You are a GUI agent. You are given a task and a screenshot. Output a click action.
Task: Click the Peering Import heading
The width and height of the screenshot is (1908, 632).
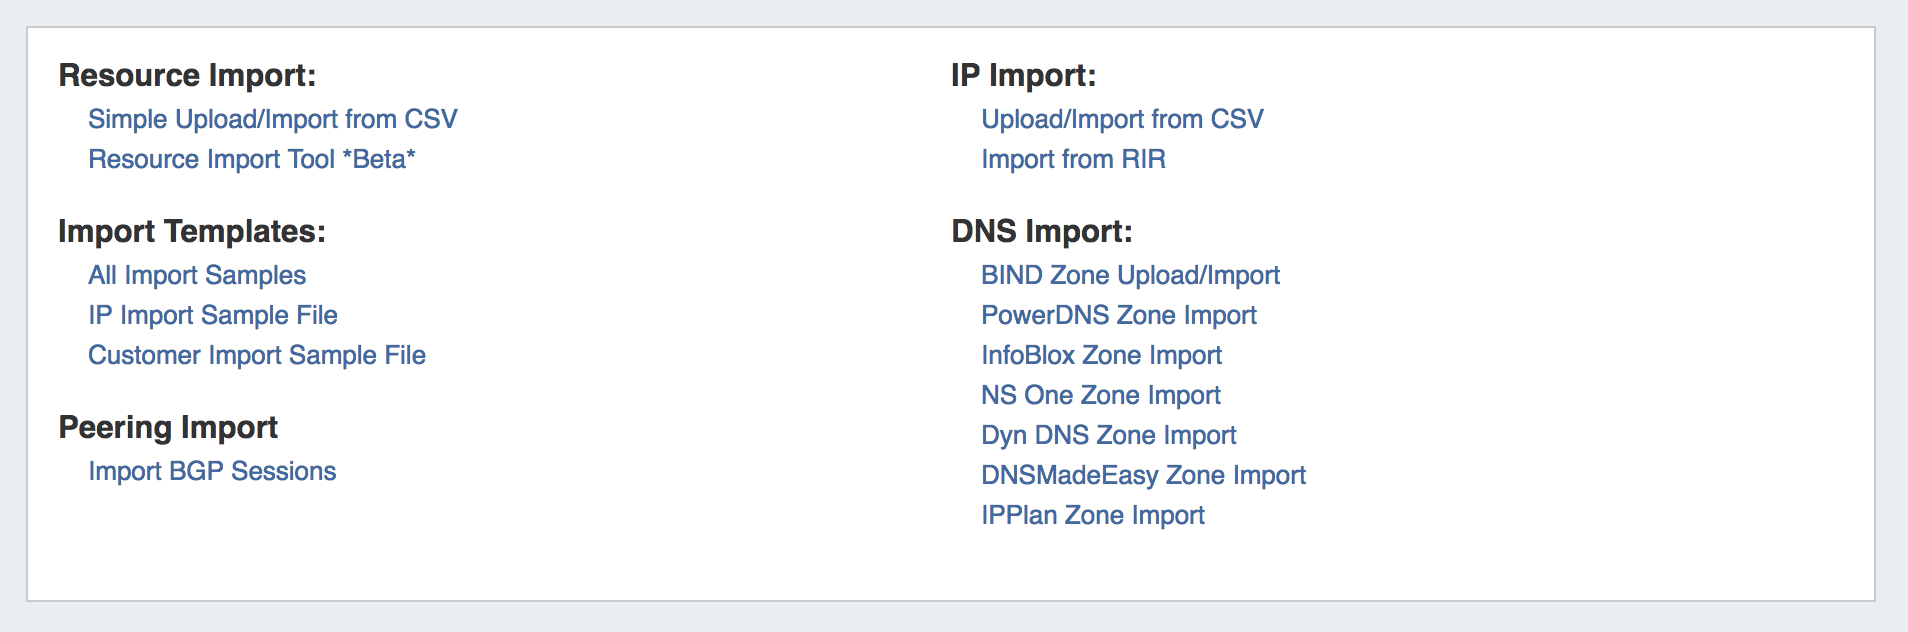168,427
